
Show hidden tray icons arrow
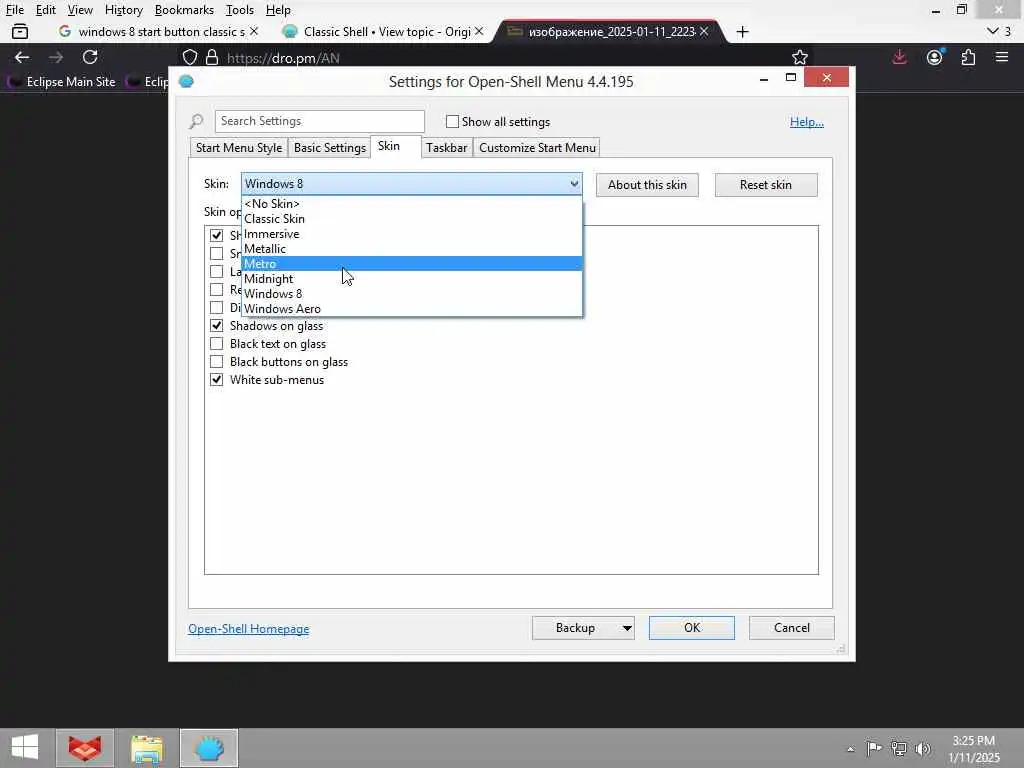(x=850, y=749)
